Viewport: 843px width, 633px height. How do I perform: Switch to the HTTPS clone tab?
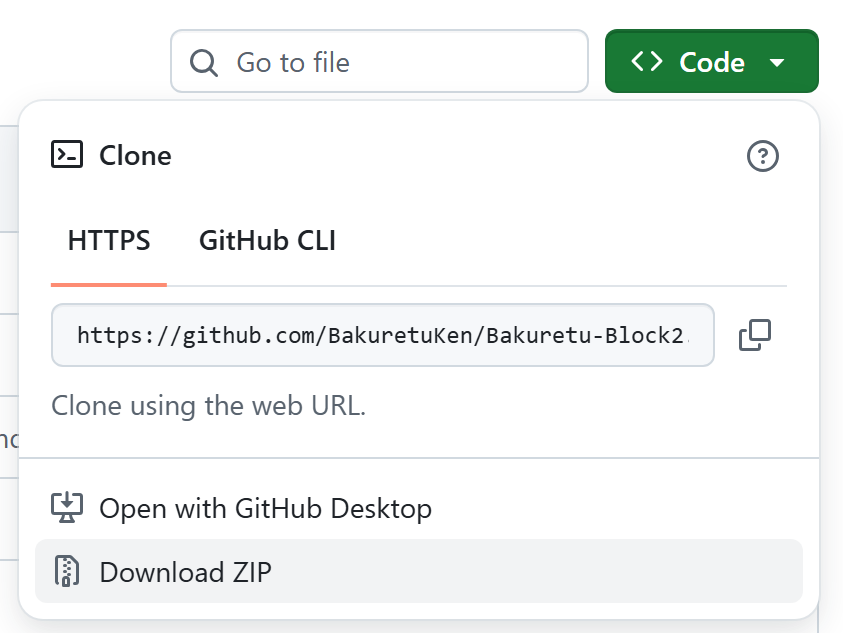(109, 241)
